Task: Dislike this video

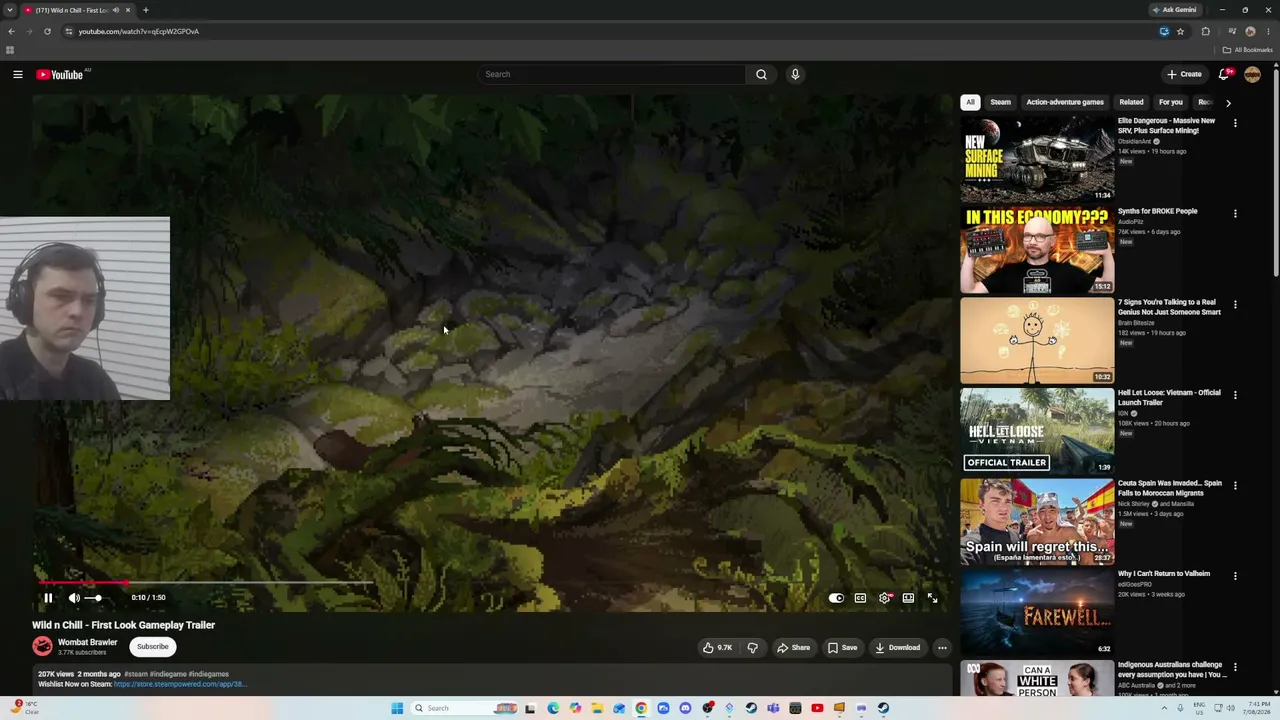Action: pos(752,647)
